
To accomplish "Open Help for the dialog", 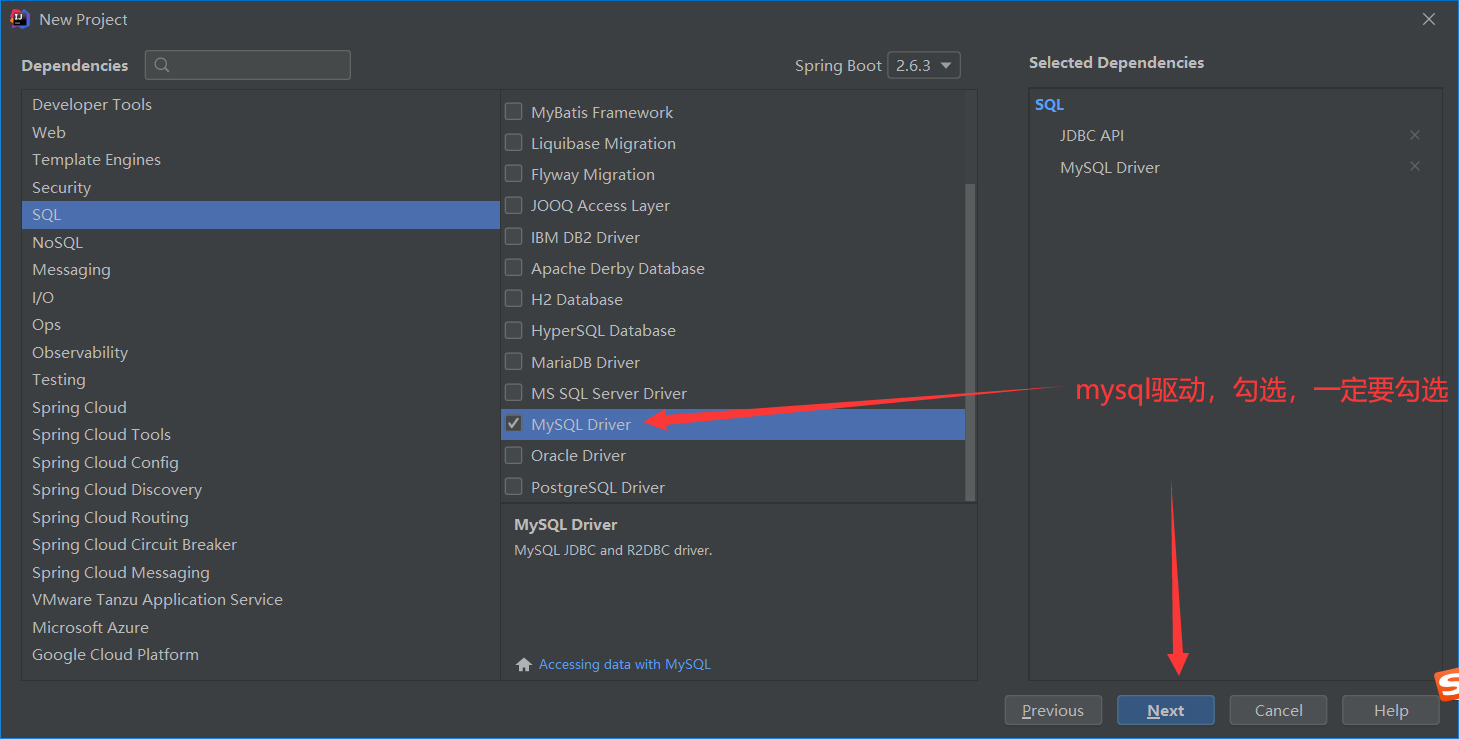I will 1391,710.
